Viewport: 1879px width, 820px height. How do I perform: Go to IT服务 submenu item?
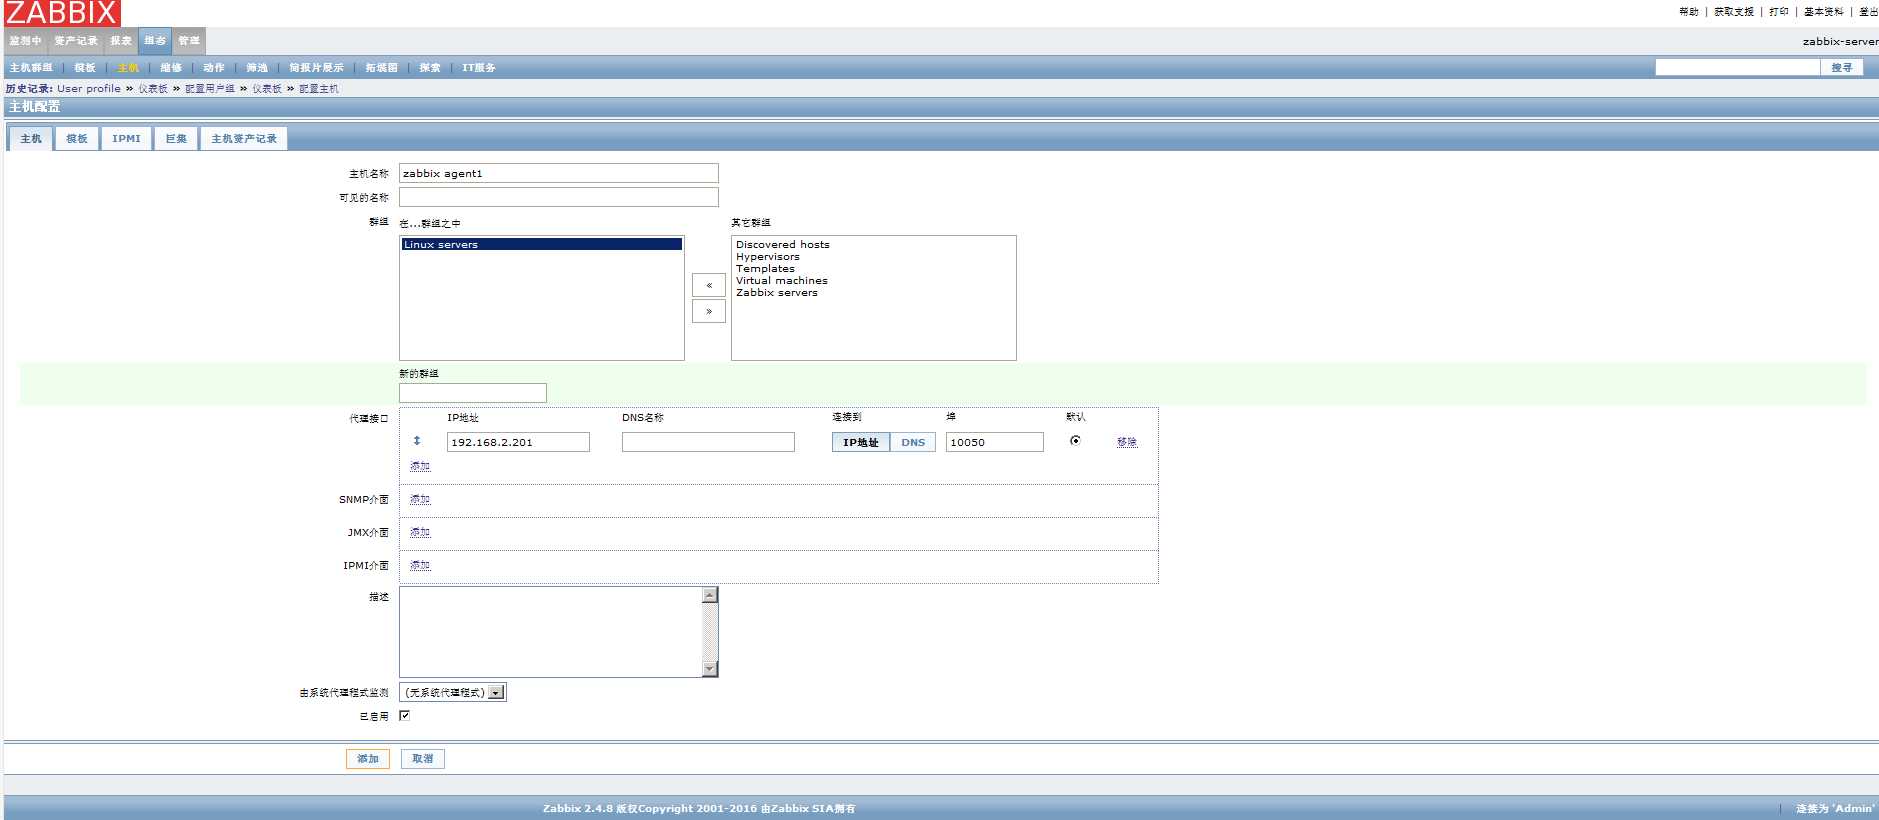point(479,68)
